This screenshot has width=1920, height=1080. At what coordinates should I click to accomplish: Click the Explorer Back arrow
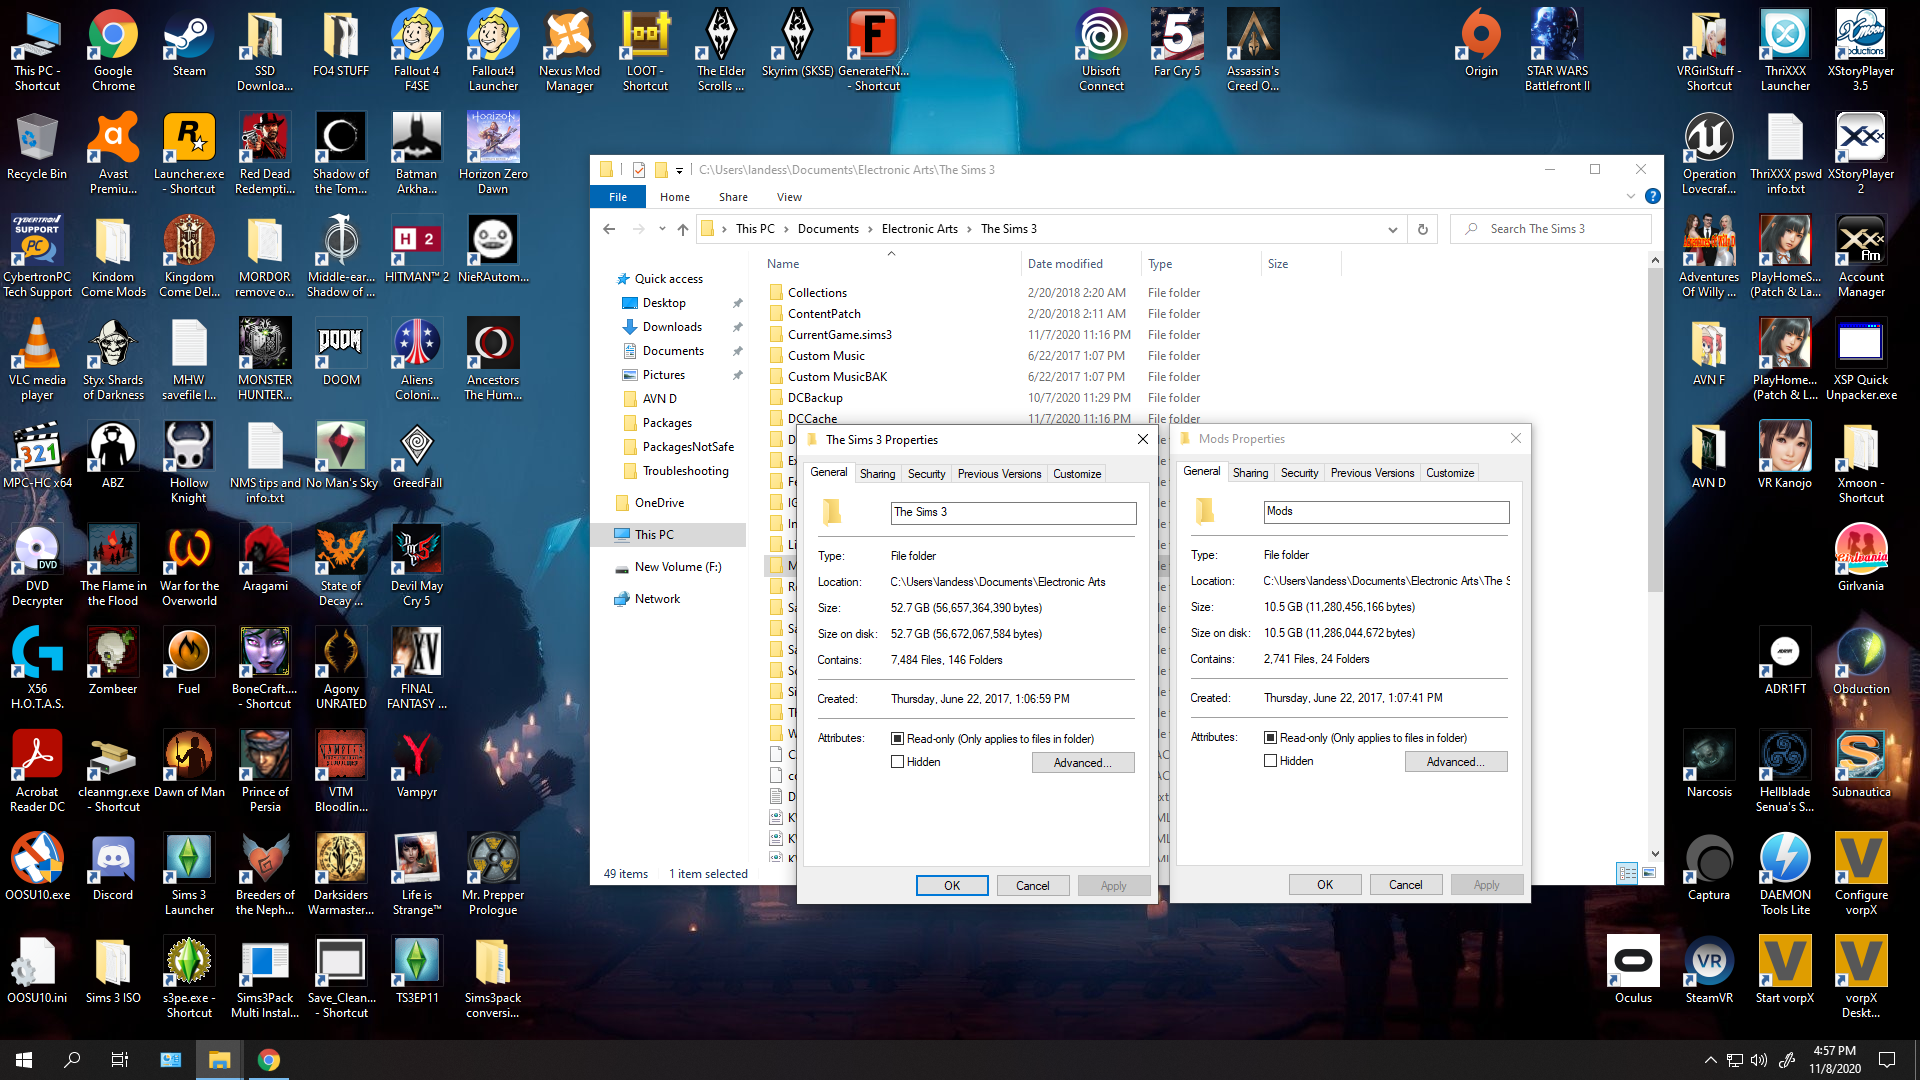click(609, 229)
